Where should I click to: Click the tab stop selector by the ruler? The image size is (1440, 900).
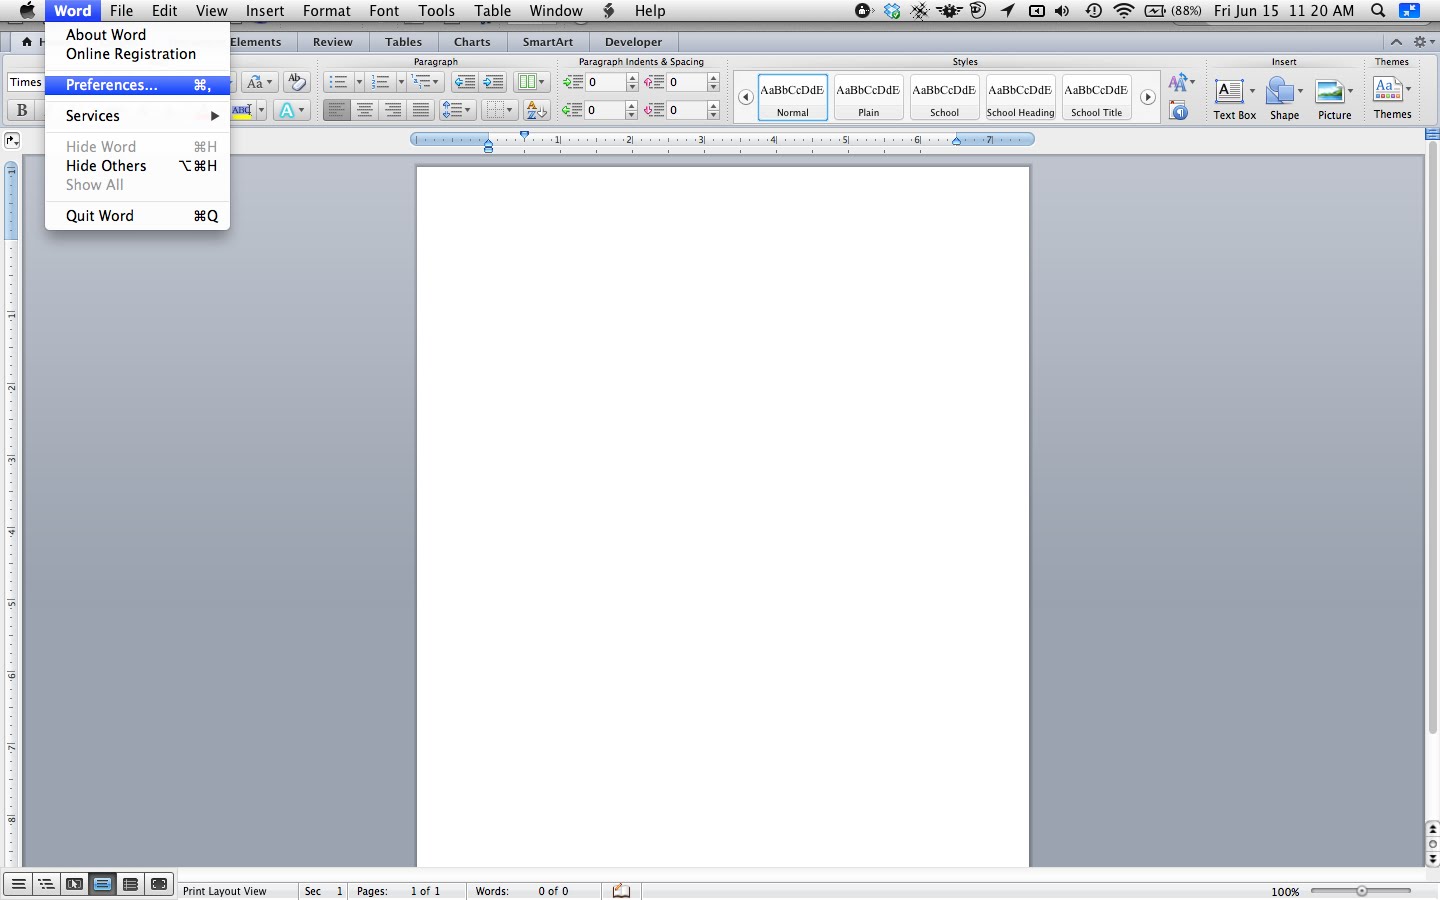[12, 141]
